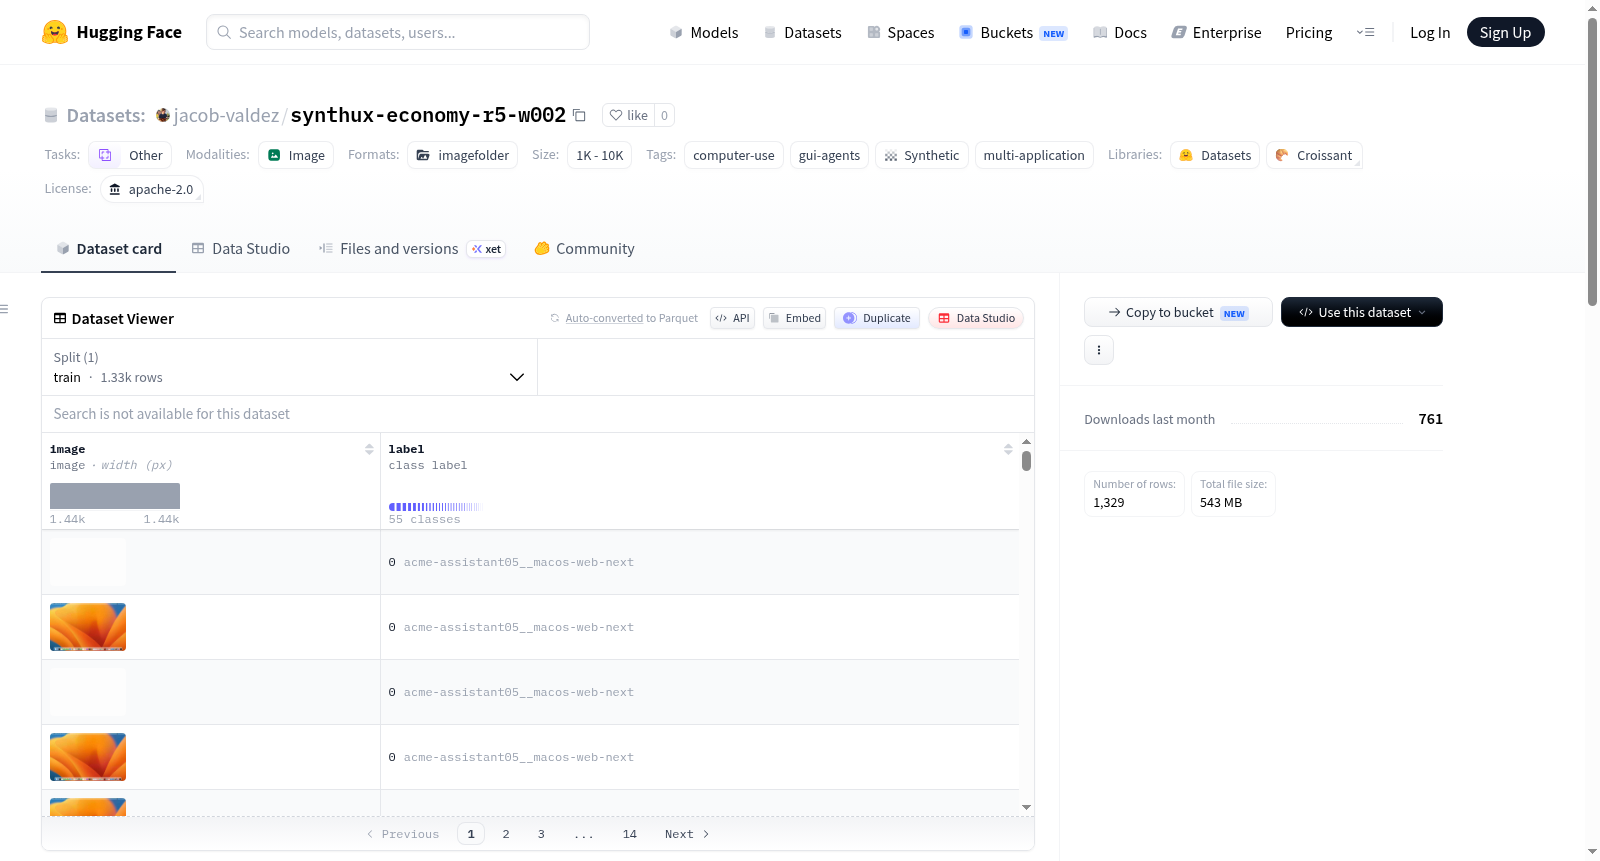Click the computer-use tag
This screenshot has height=861, width=1600.
pos(733,155)
